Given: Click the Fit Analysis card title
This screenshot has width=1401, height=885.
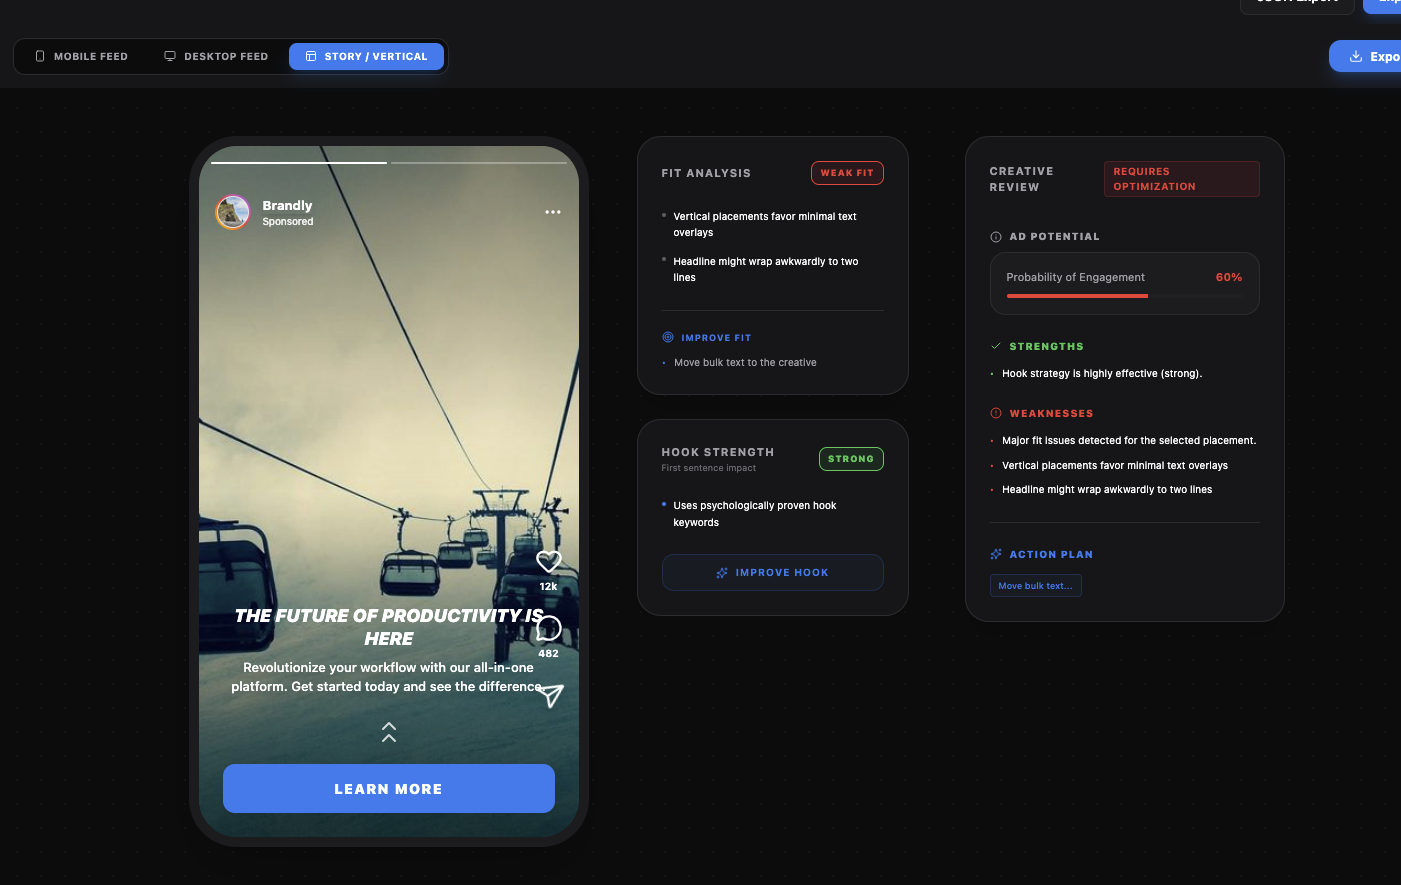Looking at the screenshot, I should tap(706, 173).
